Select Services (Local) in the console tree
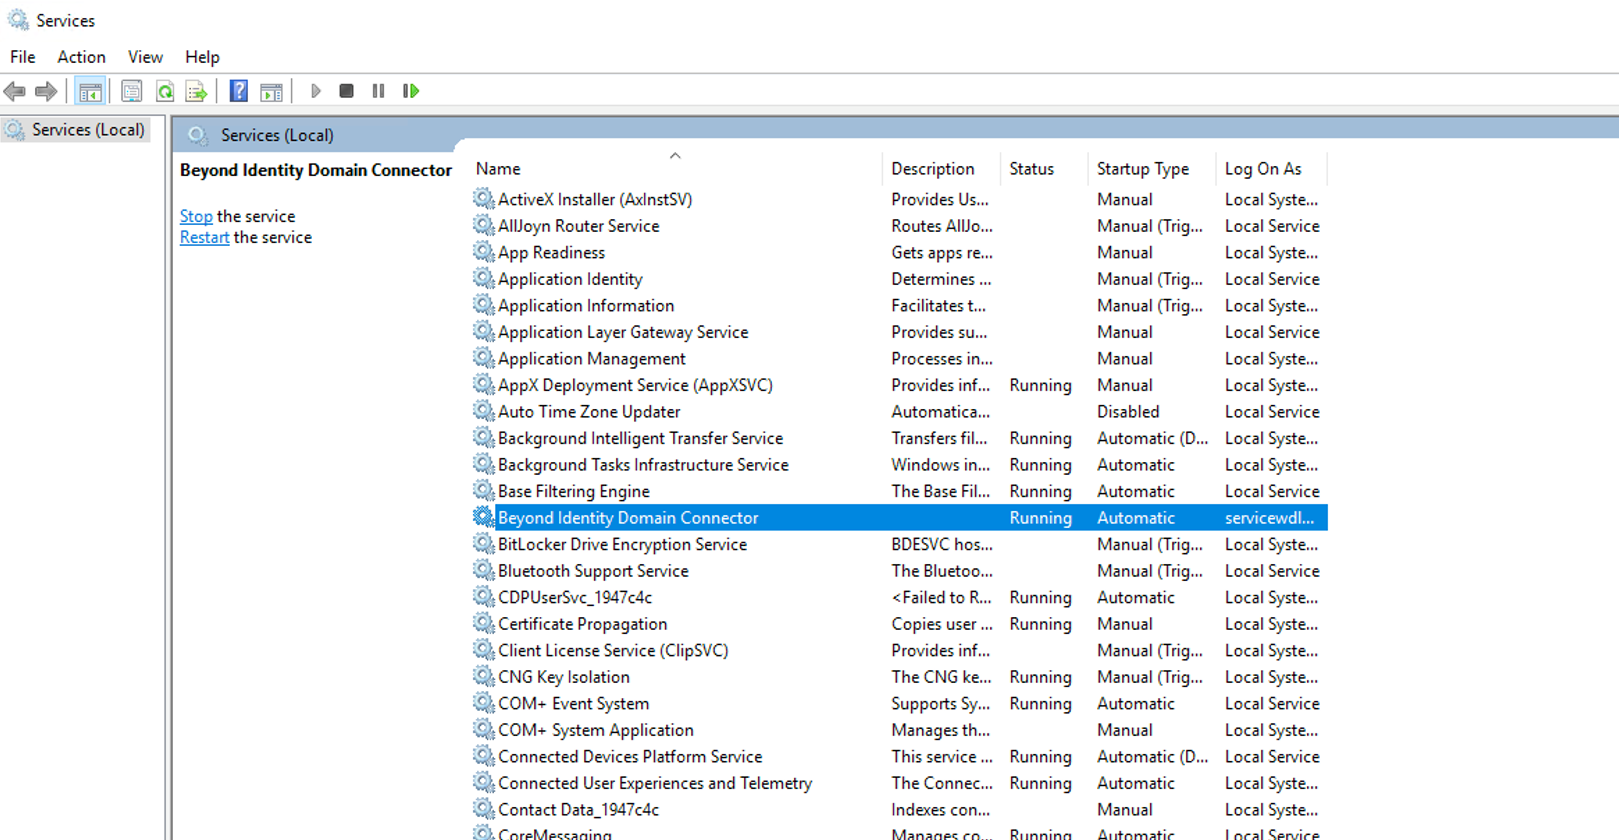Viewport: 1619px width, 840px height. (88, 130)
